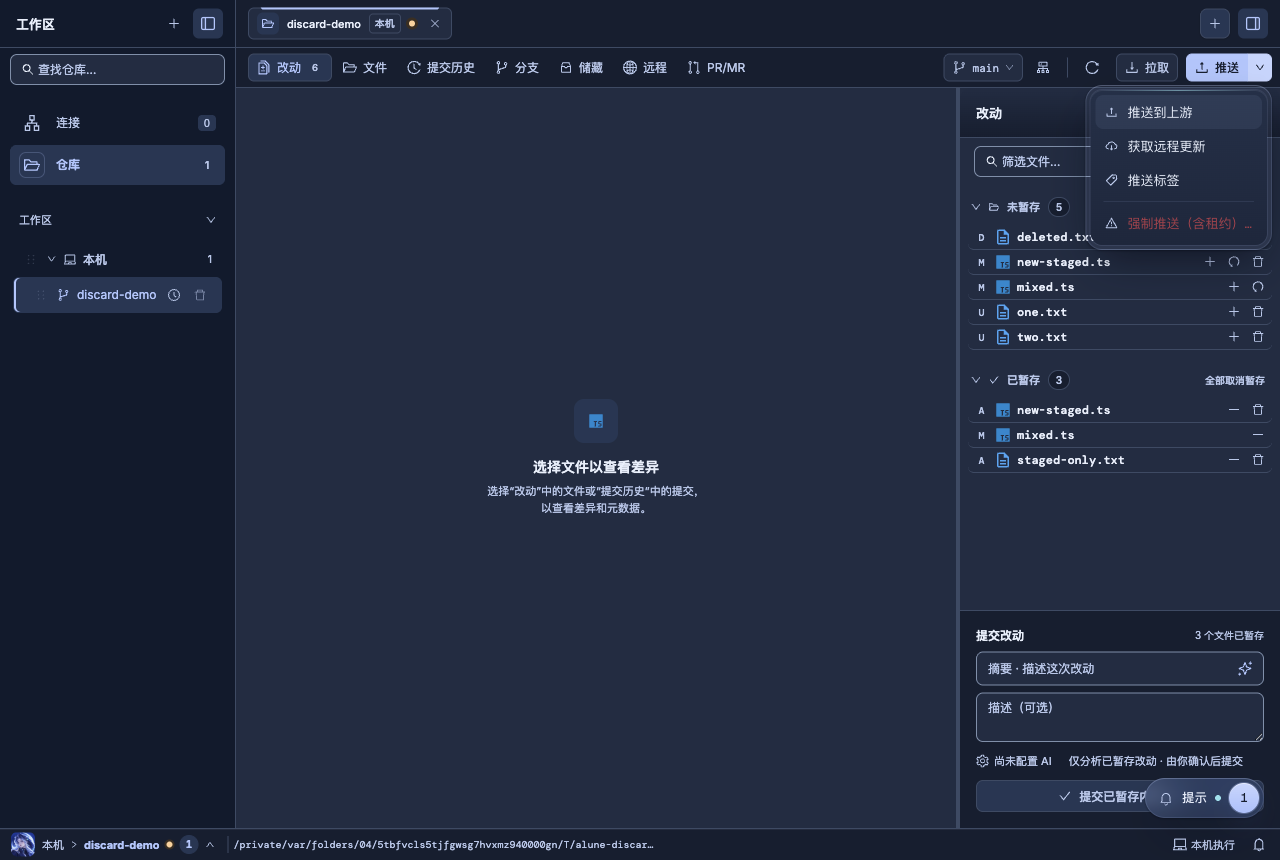Image resolution: width=1280 pixels, height=860 pixels.
Task: Choose the red 强制推送 menu entry
Action: pos(1178,223)
